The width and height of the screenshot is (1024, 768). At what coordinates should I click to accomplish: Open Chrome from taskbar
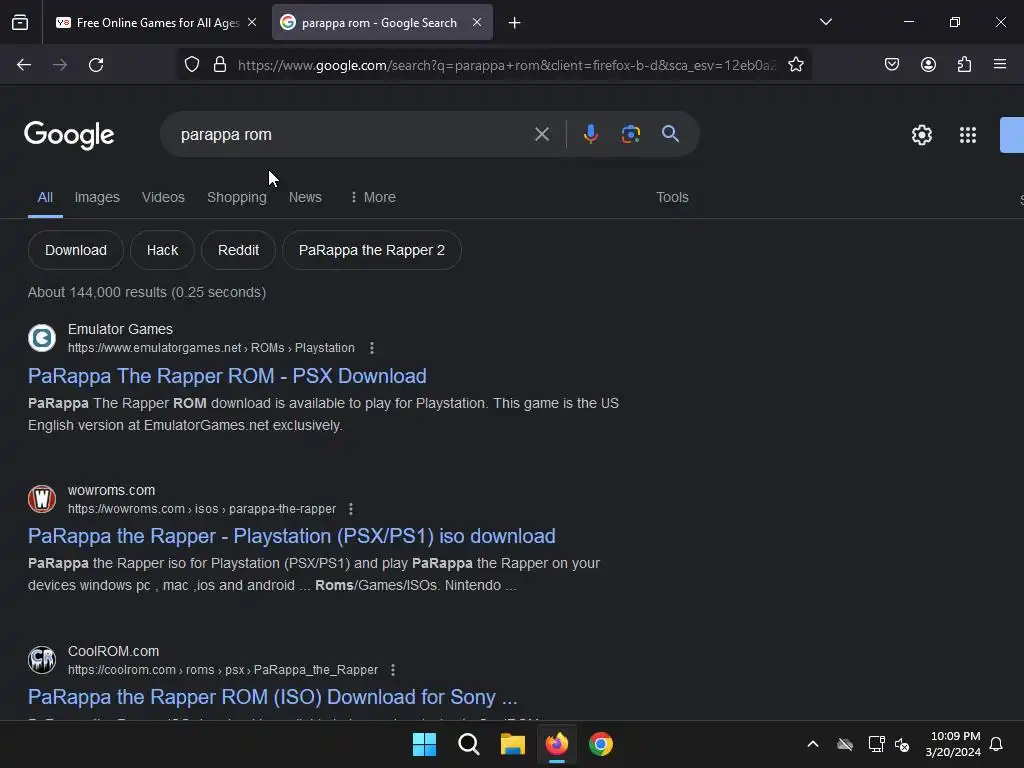(601, 744)
